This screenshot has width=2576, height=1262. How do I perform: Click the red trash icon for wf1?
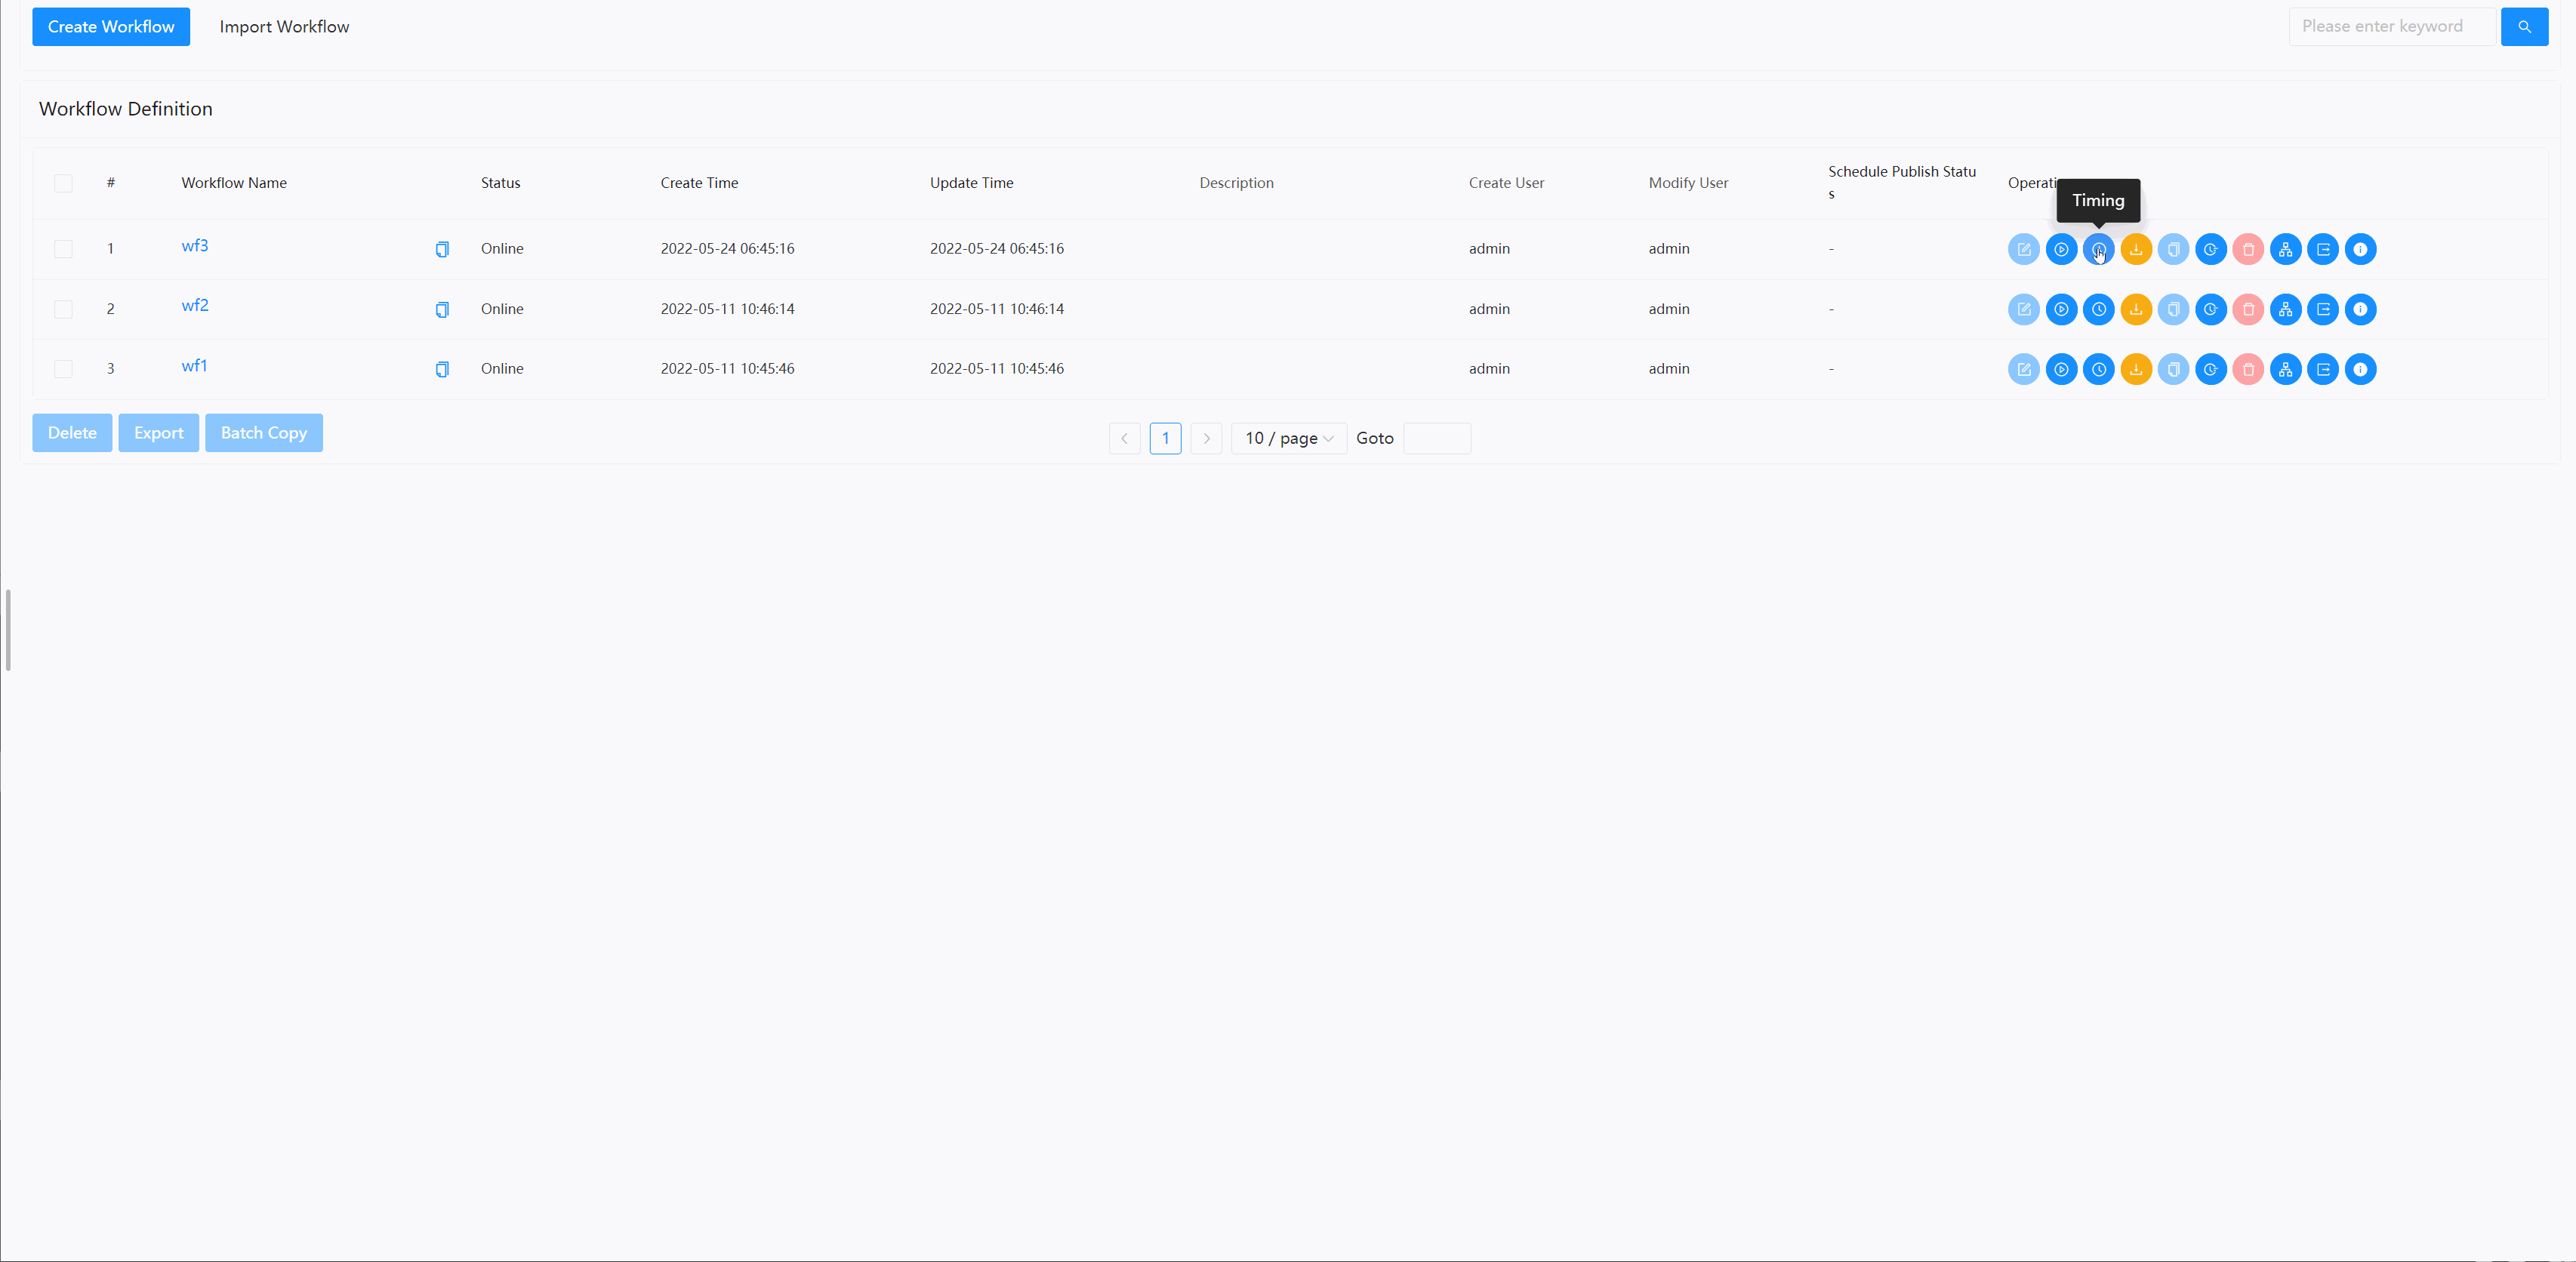click(x=2248, y=369)
